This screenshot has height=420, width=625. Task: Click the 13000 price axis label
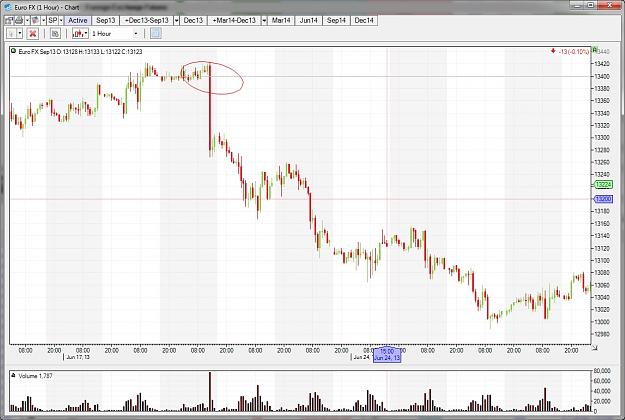[601, 322]
